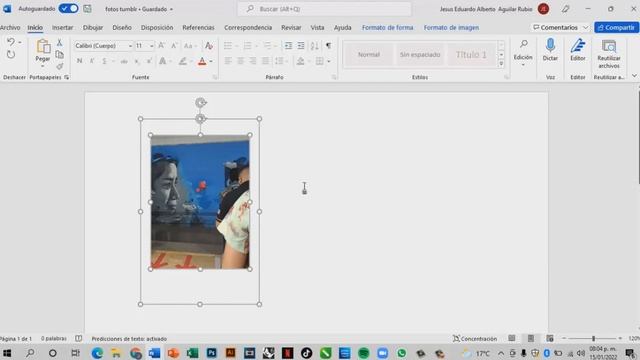The width and height of the screenshot is (640, 360).
Task: Switch to the Referencias tab
Action: pos(198,27)
